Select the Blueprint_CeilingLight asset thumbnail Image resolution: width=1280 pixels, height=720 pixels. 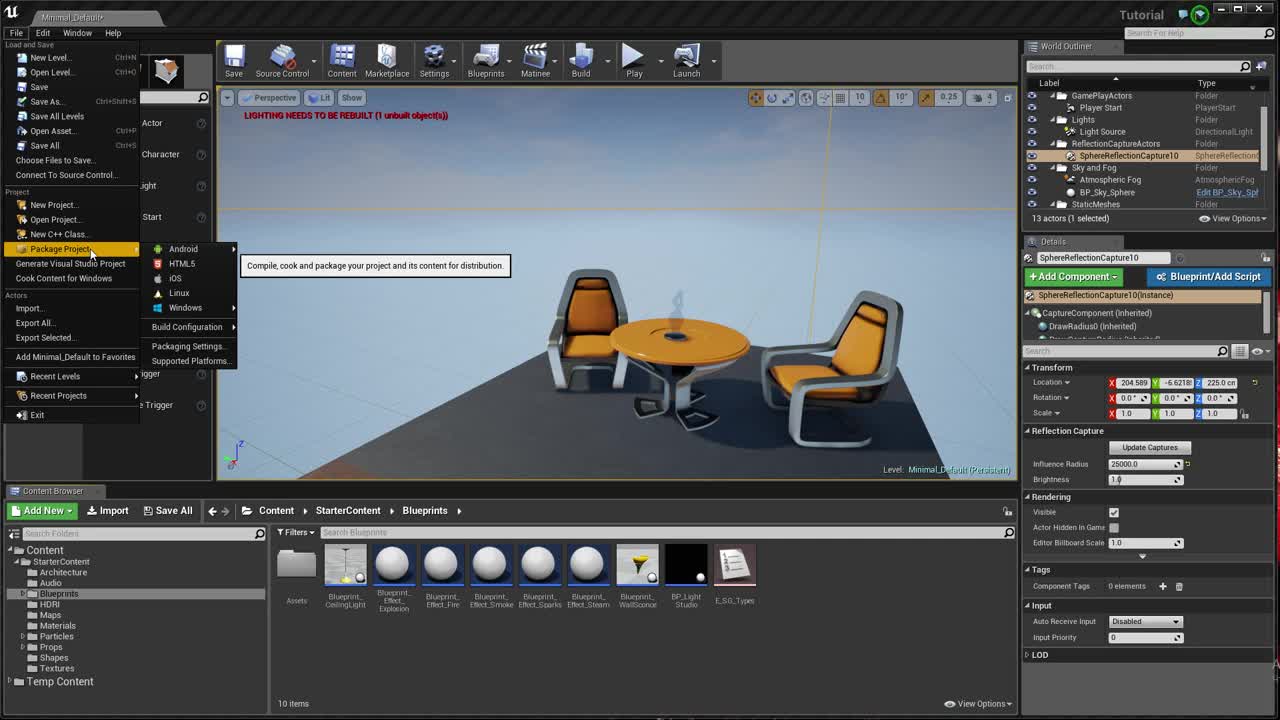(x=345, y=566)
